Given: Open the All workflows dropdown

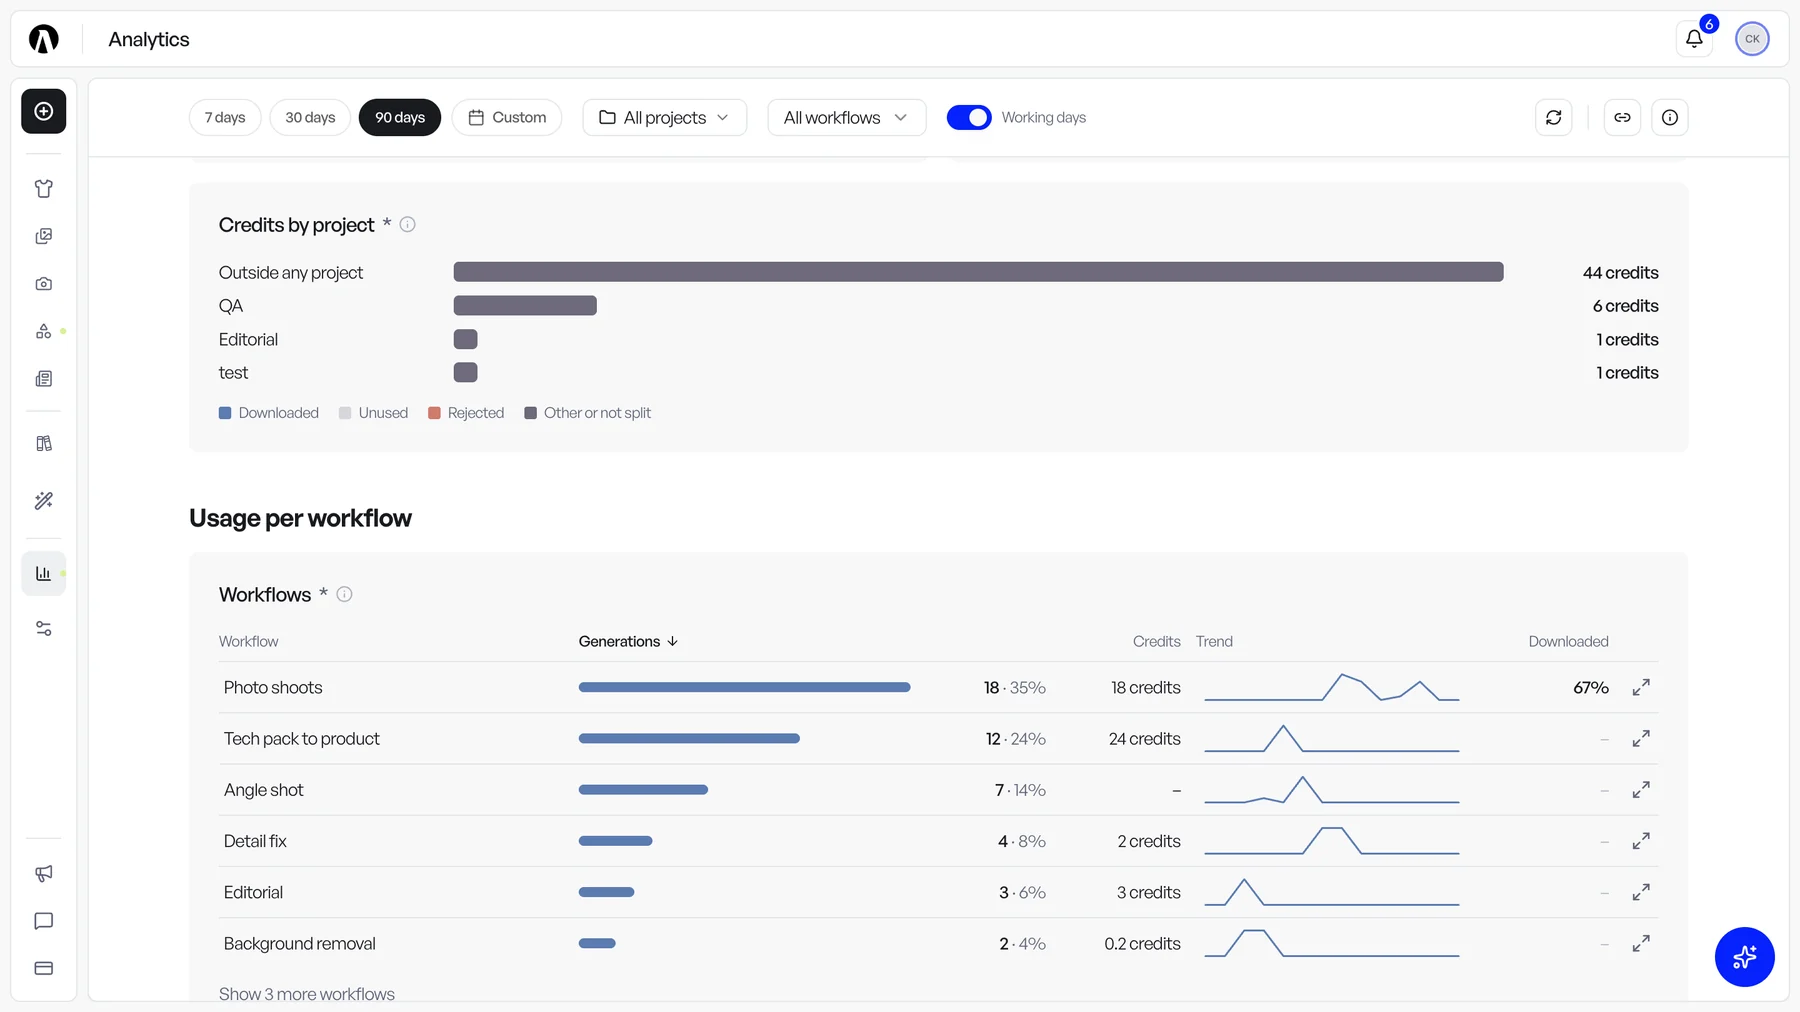Looking at the screenshot, I should 846,118.
